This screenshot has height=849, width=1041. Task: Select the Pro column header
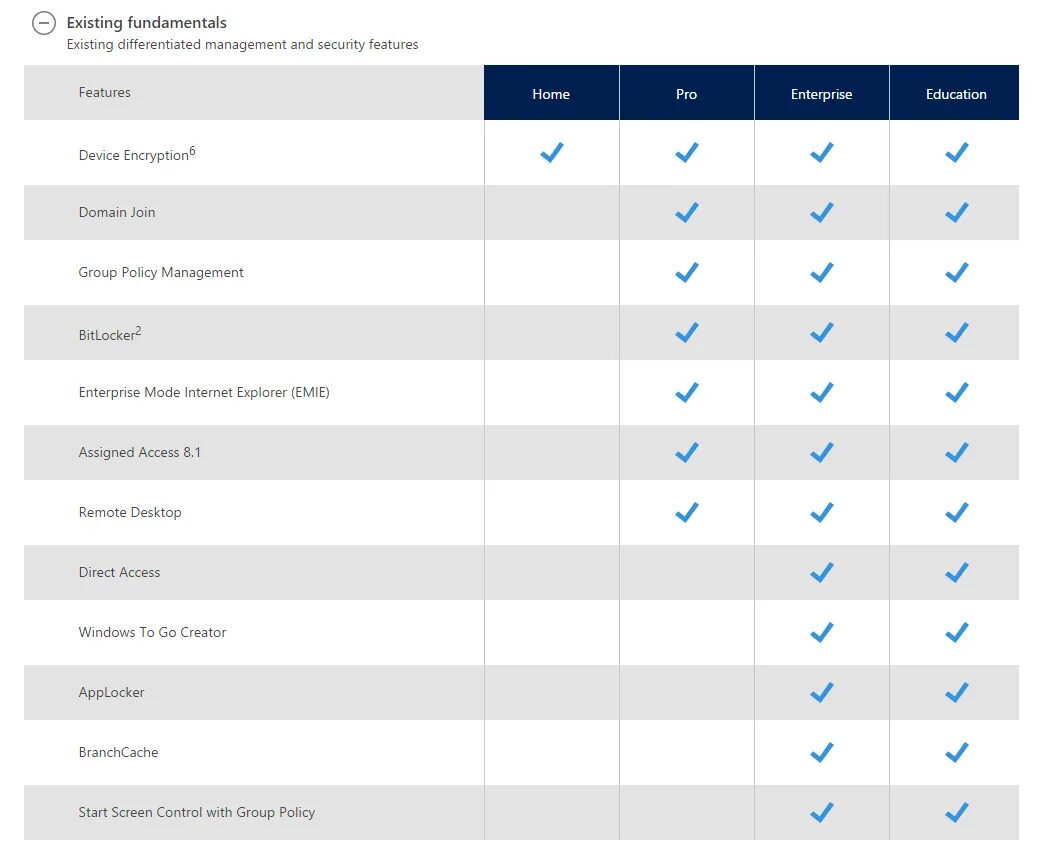686,94
